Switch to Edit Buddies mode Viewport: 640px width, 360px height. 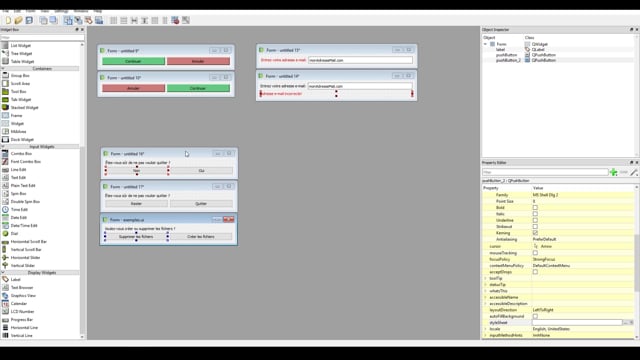point(89,20)
